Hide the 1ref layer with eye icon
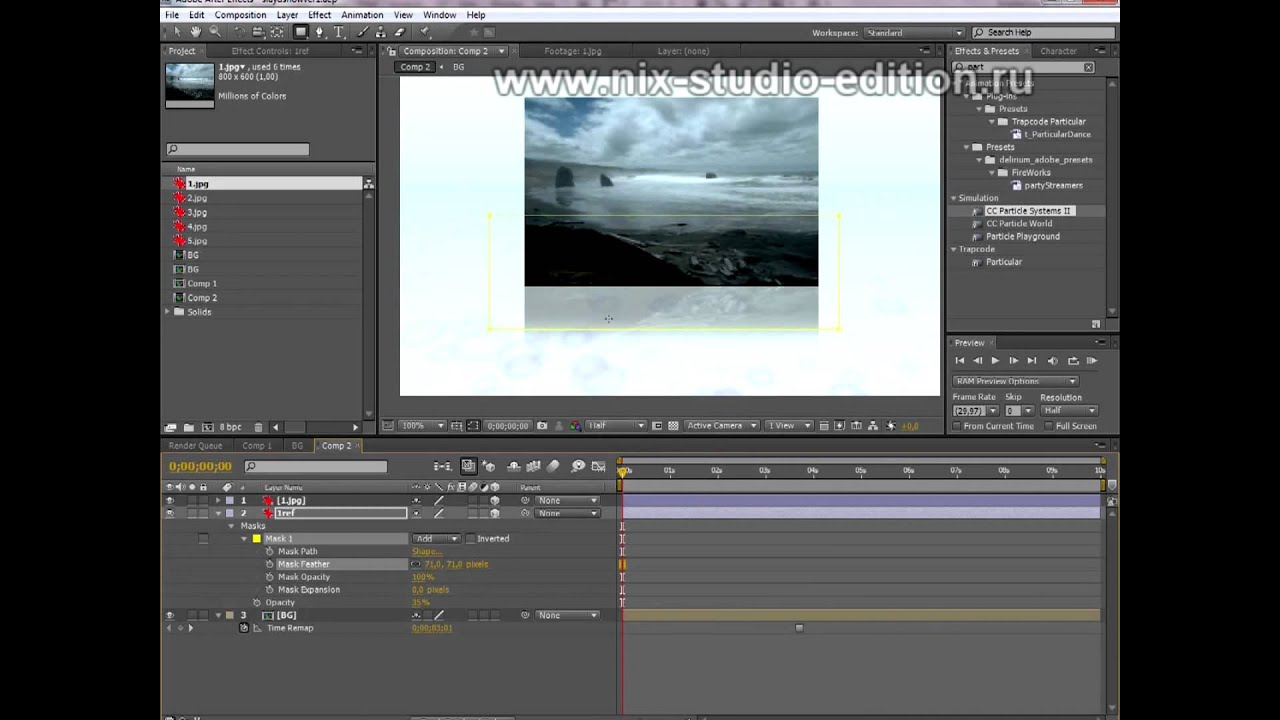Image resolution: width=1280 pixels, height=720 pixels. pos(169,513)
